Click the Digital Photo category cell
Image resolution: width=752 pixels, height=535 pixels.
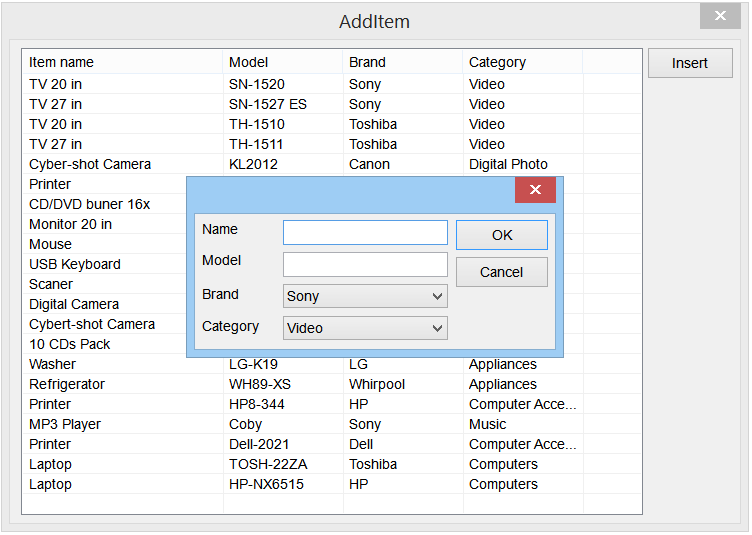(508, 164)
